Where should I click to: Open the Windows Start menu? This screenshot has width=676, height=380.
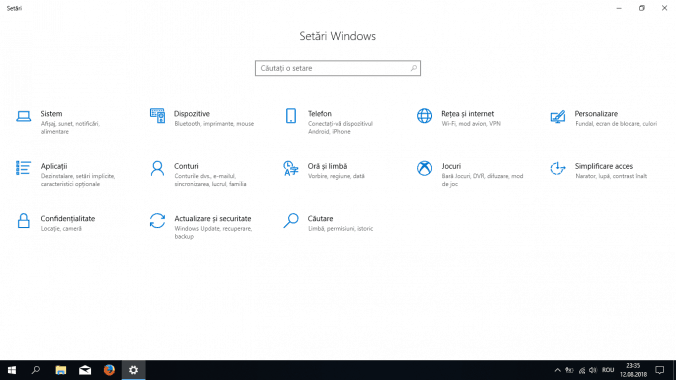coord(12,370)
